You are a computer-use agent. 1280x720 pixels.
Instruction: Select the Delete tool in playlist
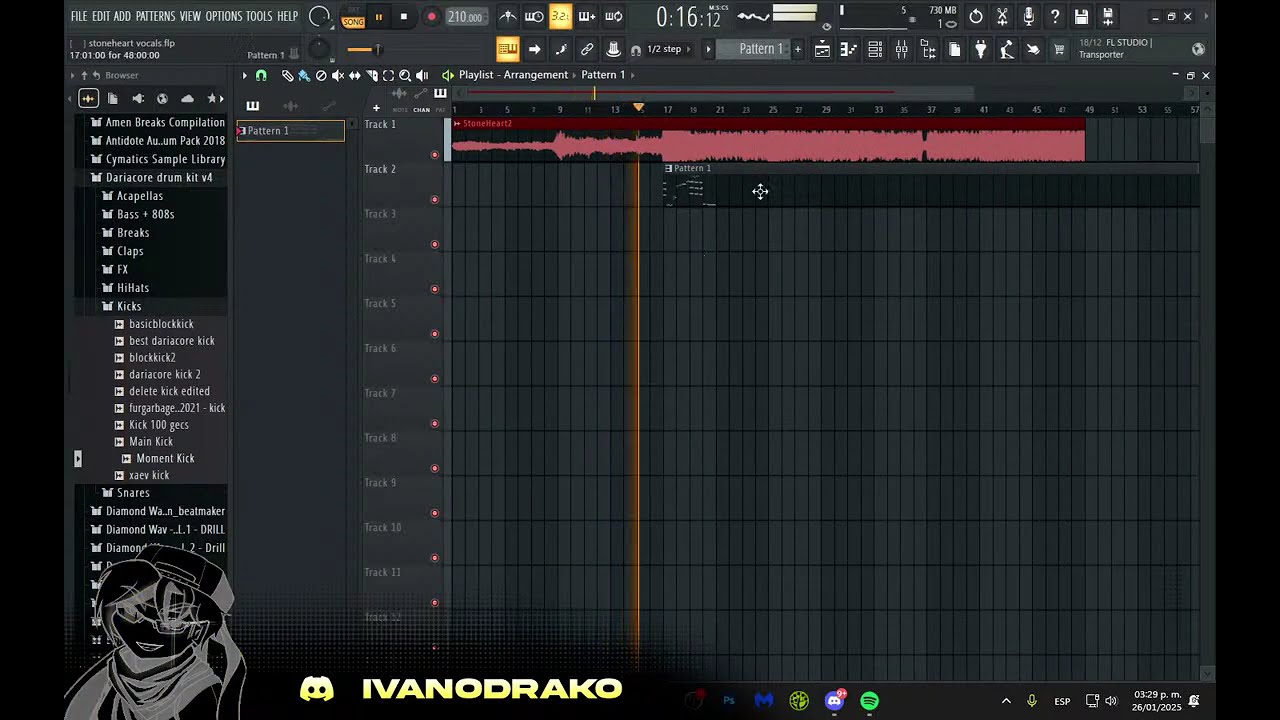click(321, 75)
